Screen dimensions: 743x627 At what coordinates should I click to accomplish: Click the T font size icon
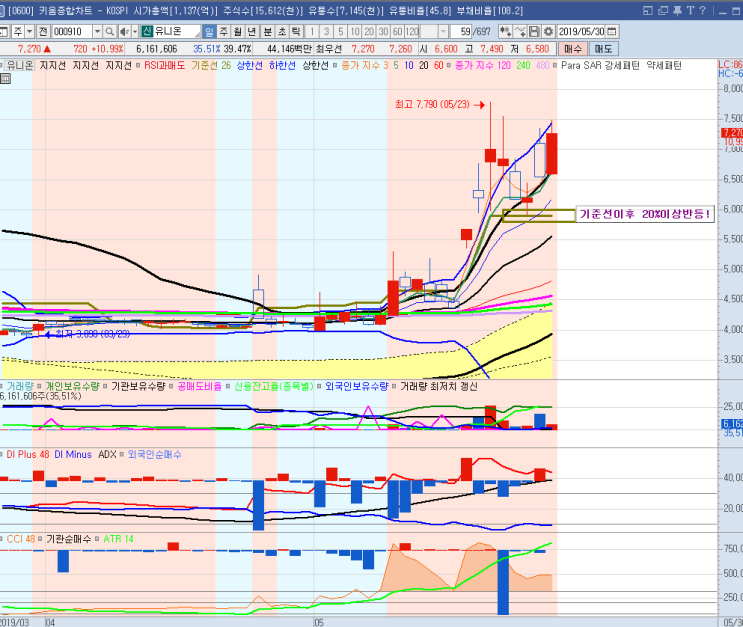click(690, 10)
